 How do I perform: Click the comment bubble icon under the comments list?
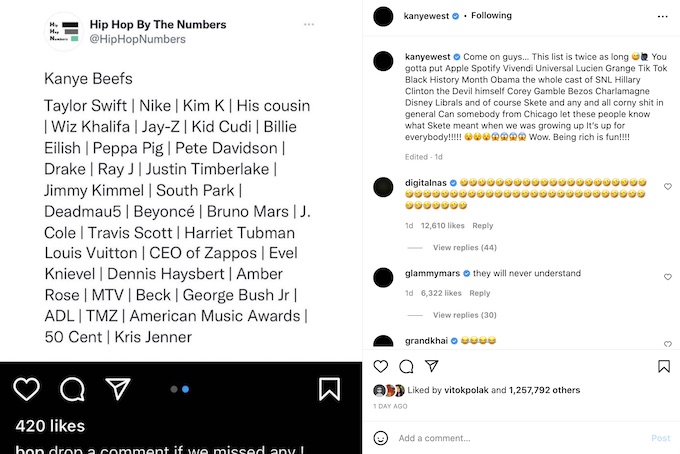407,367
